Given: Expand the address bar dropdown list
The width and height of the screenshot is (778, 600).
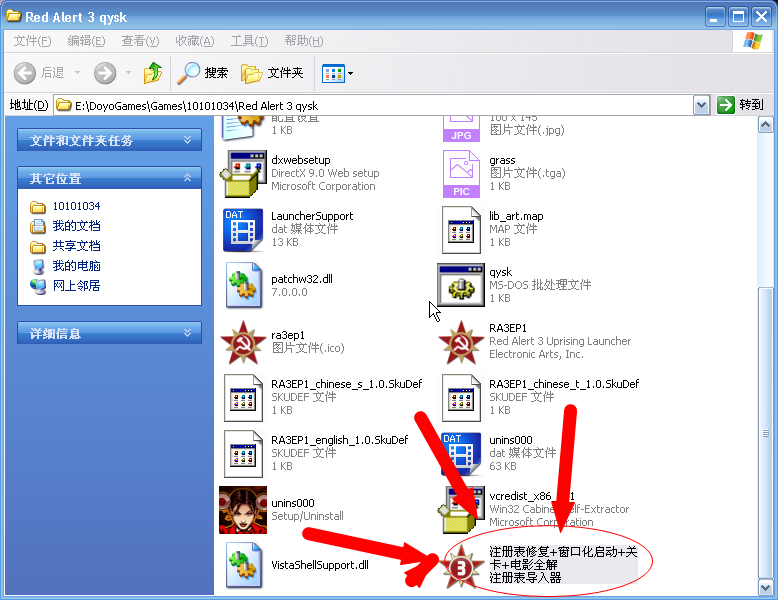Looking at the screenshot, I should point(701,105).
